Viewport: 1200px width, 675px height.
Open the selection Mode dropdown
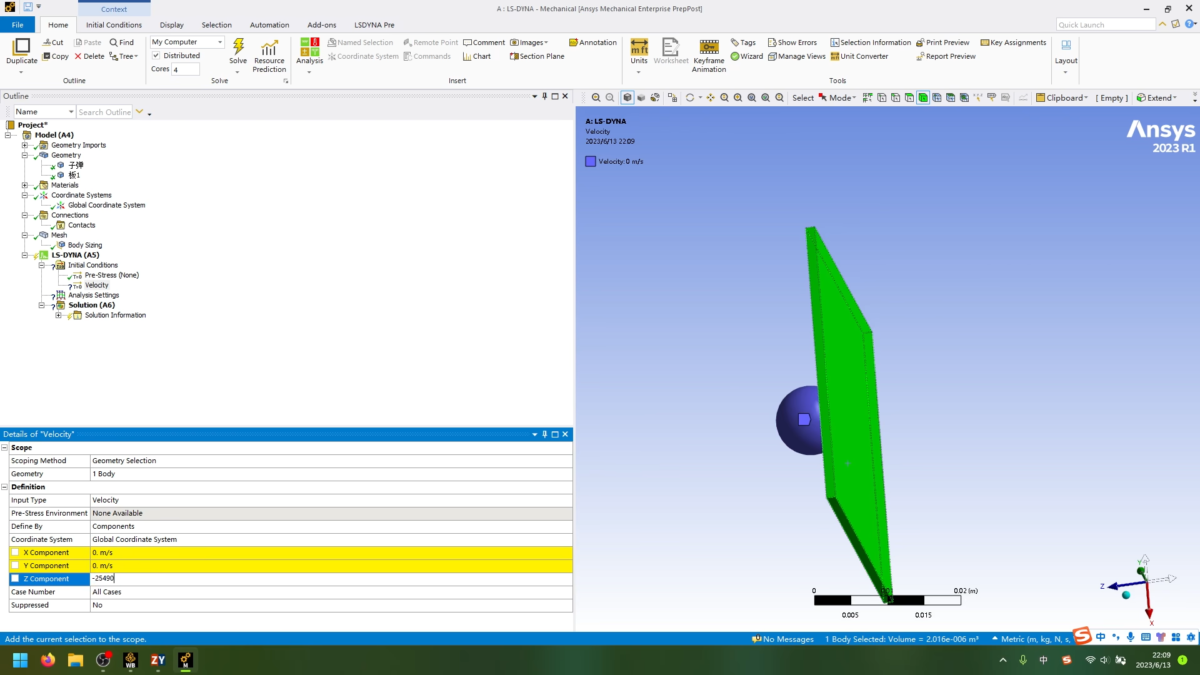point(838,98)
